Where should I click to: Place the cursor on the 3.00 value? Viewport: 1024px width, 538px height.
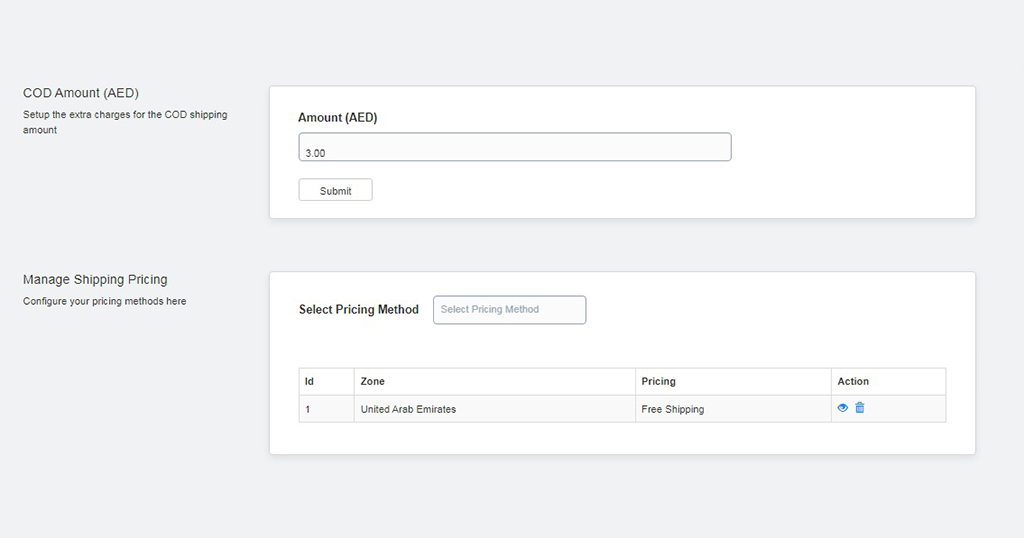pos(315,153)
